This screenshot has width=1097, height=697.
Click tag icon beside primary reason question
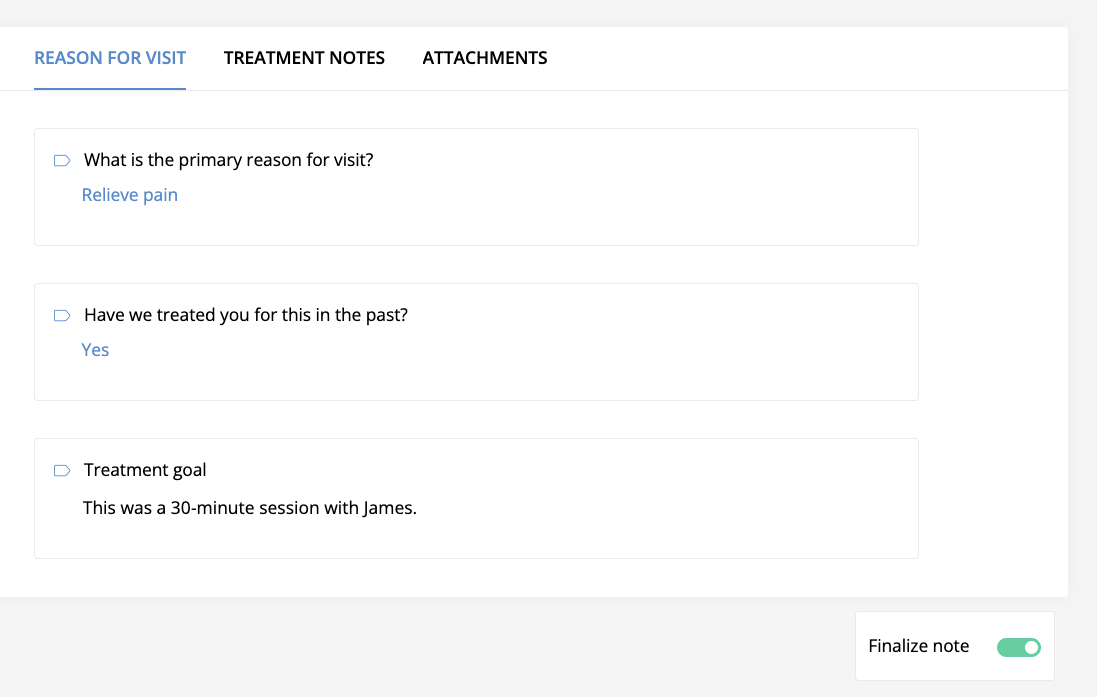(62, 161)
